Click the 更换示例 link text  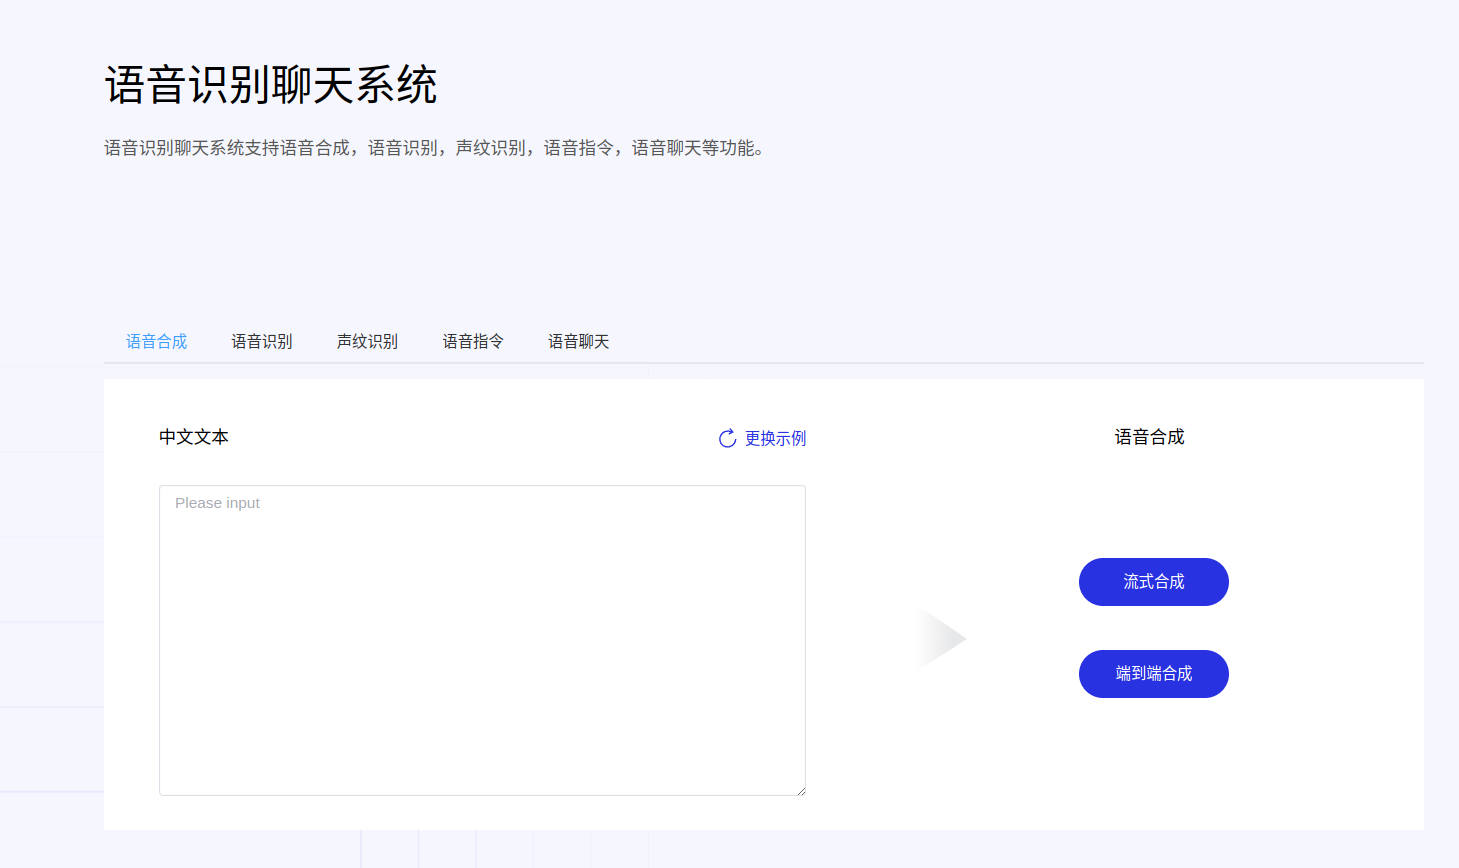point(775,439)
